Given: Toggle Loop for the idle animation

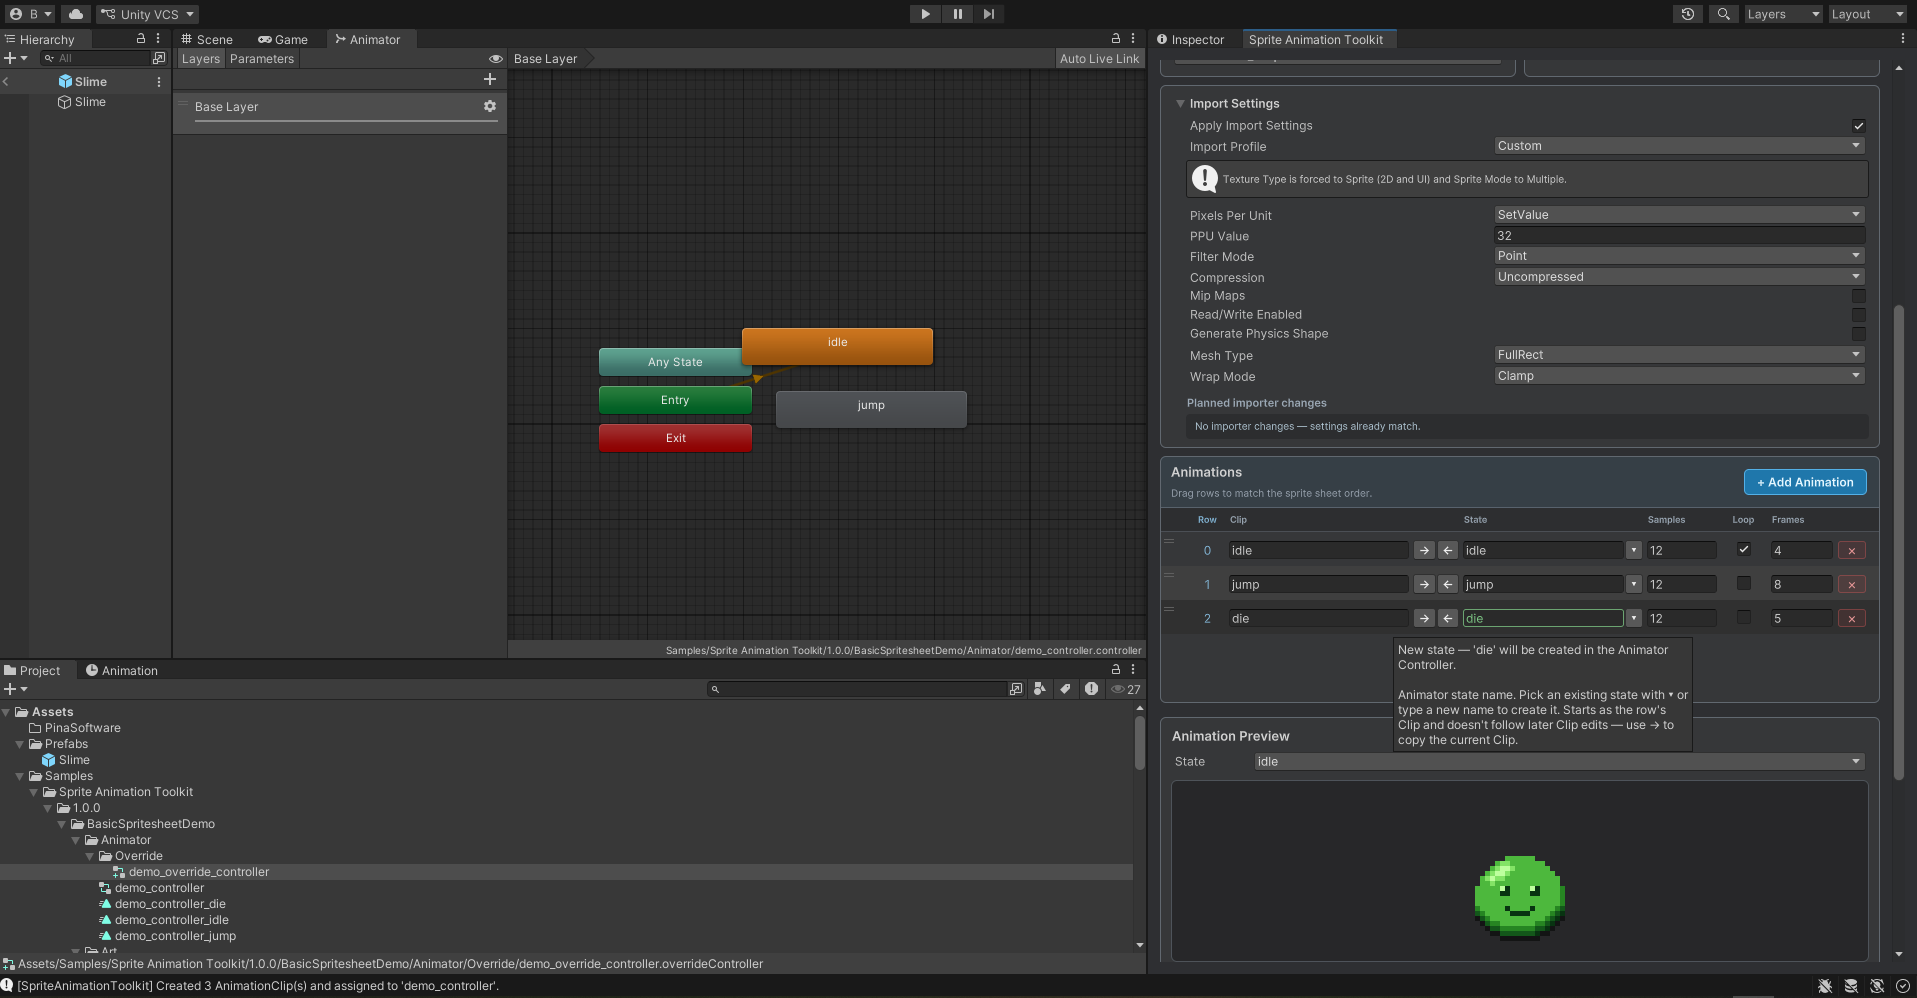Looking at the screenshot, I should [1744, 549].
